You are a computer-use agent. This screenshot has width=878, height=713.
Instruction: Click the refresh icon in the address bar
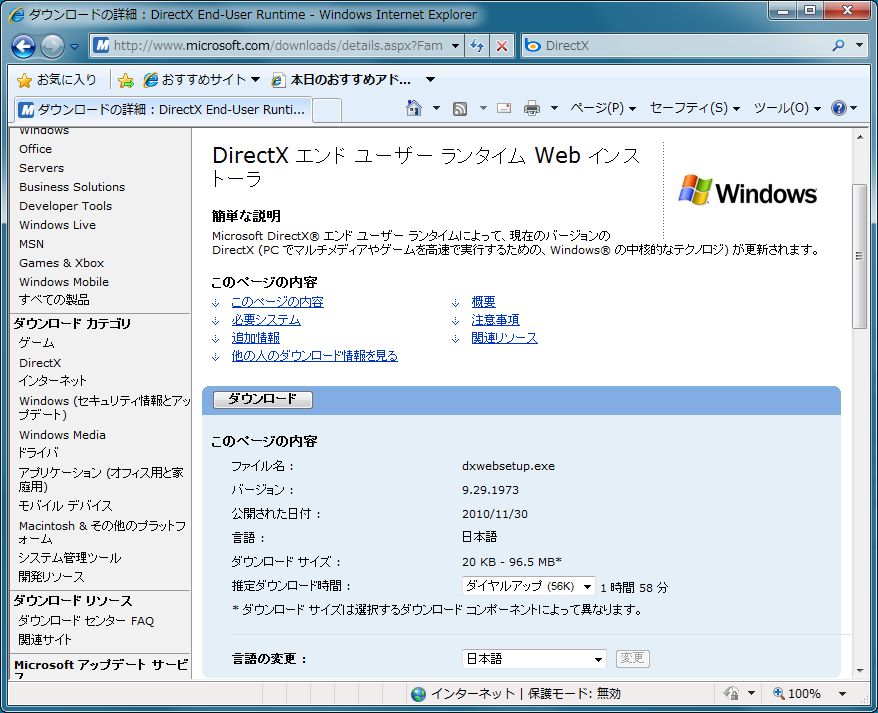tap(477, 46)
